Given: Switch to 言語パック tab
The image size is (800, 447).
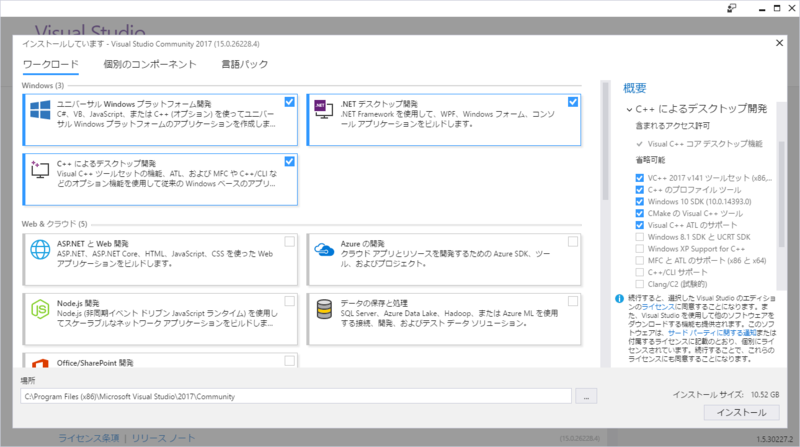Looking at the screenshot, I should (244, 64).
